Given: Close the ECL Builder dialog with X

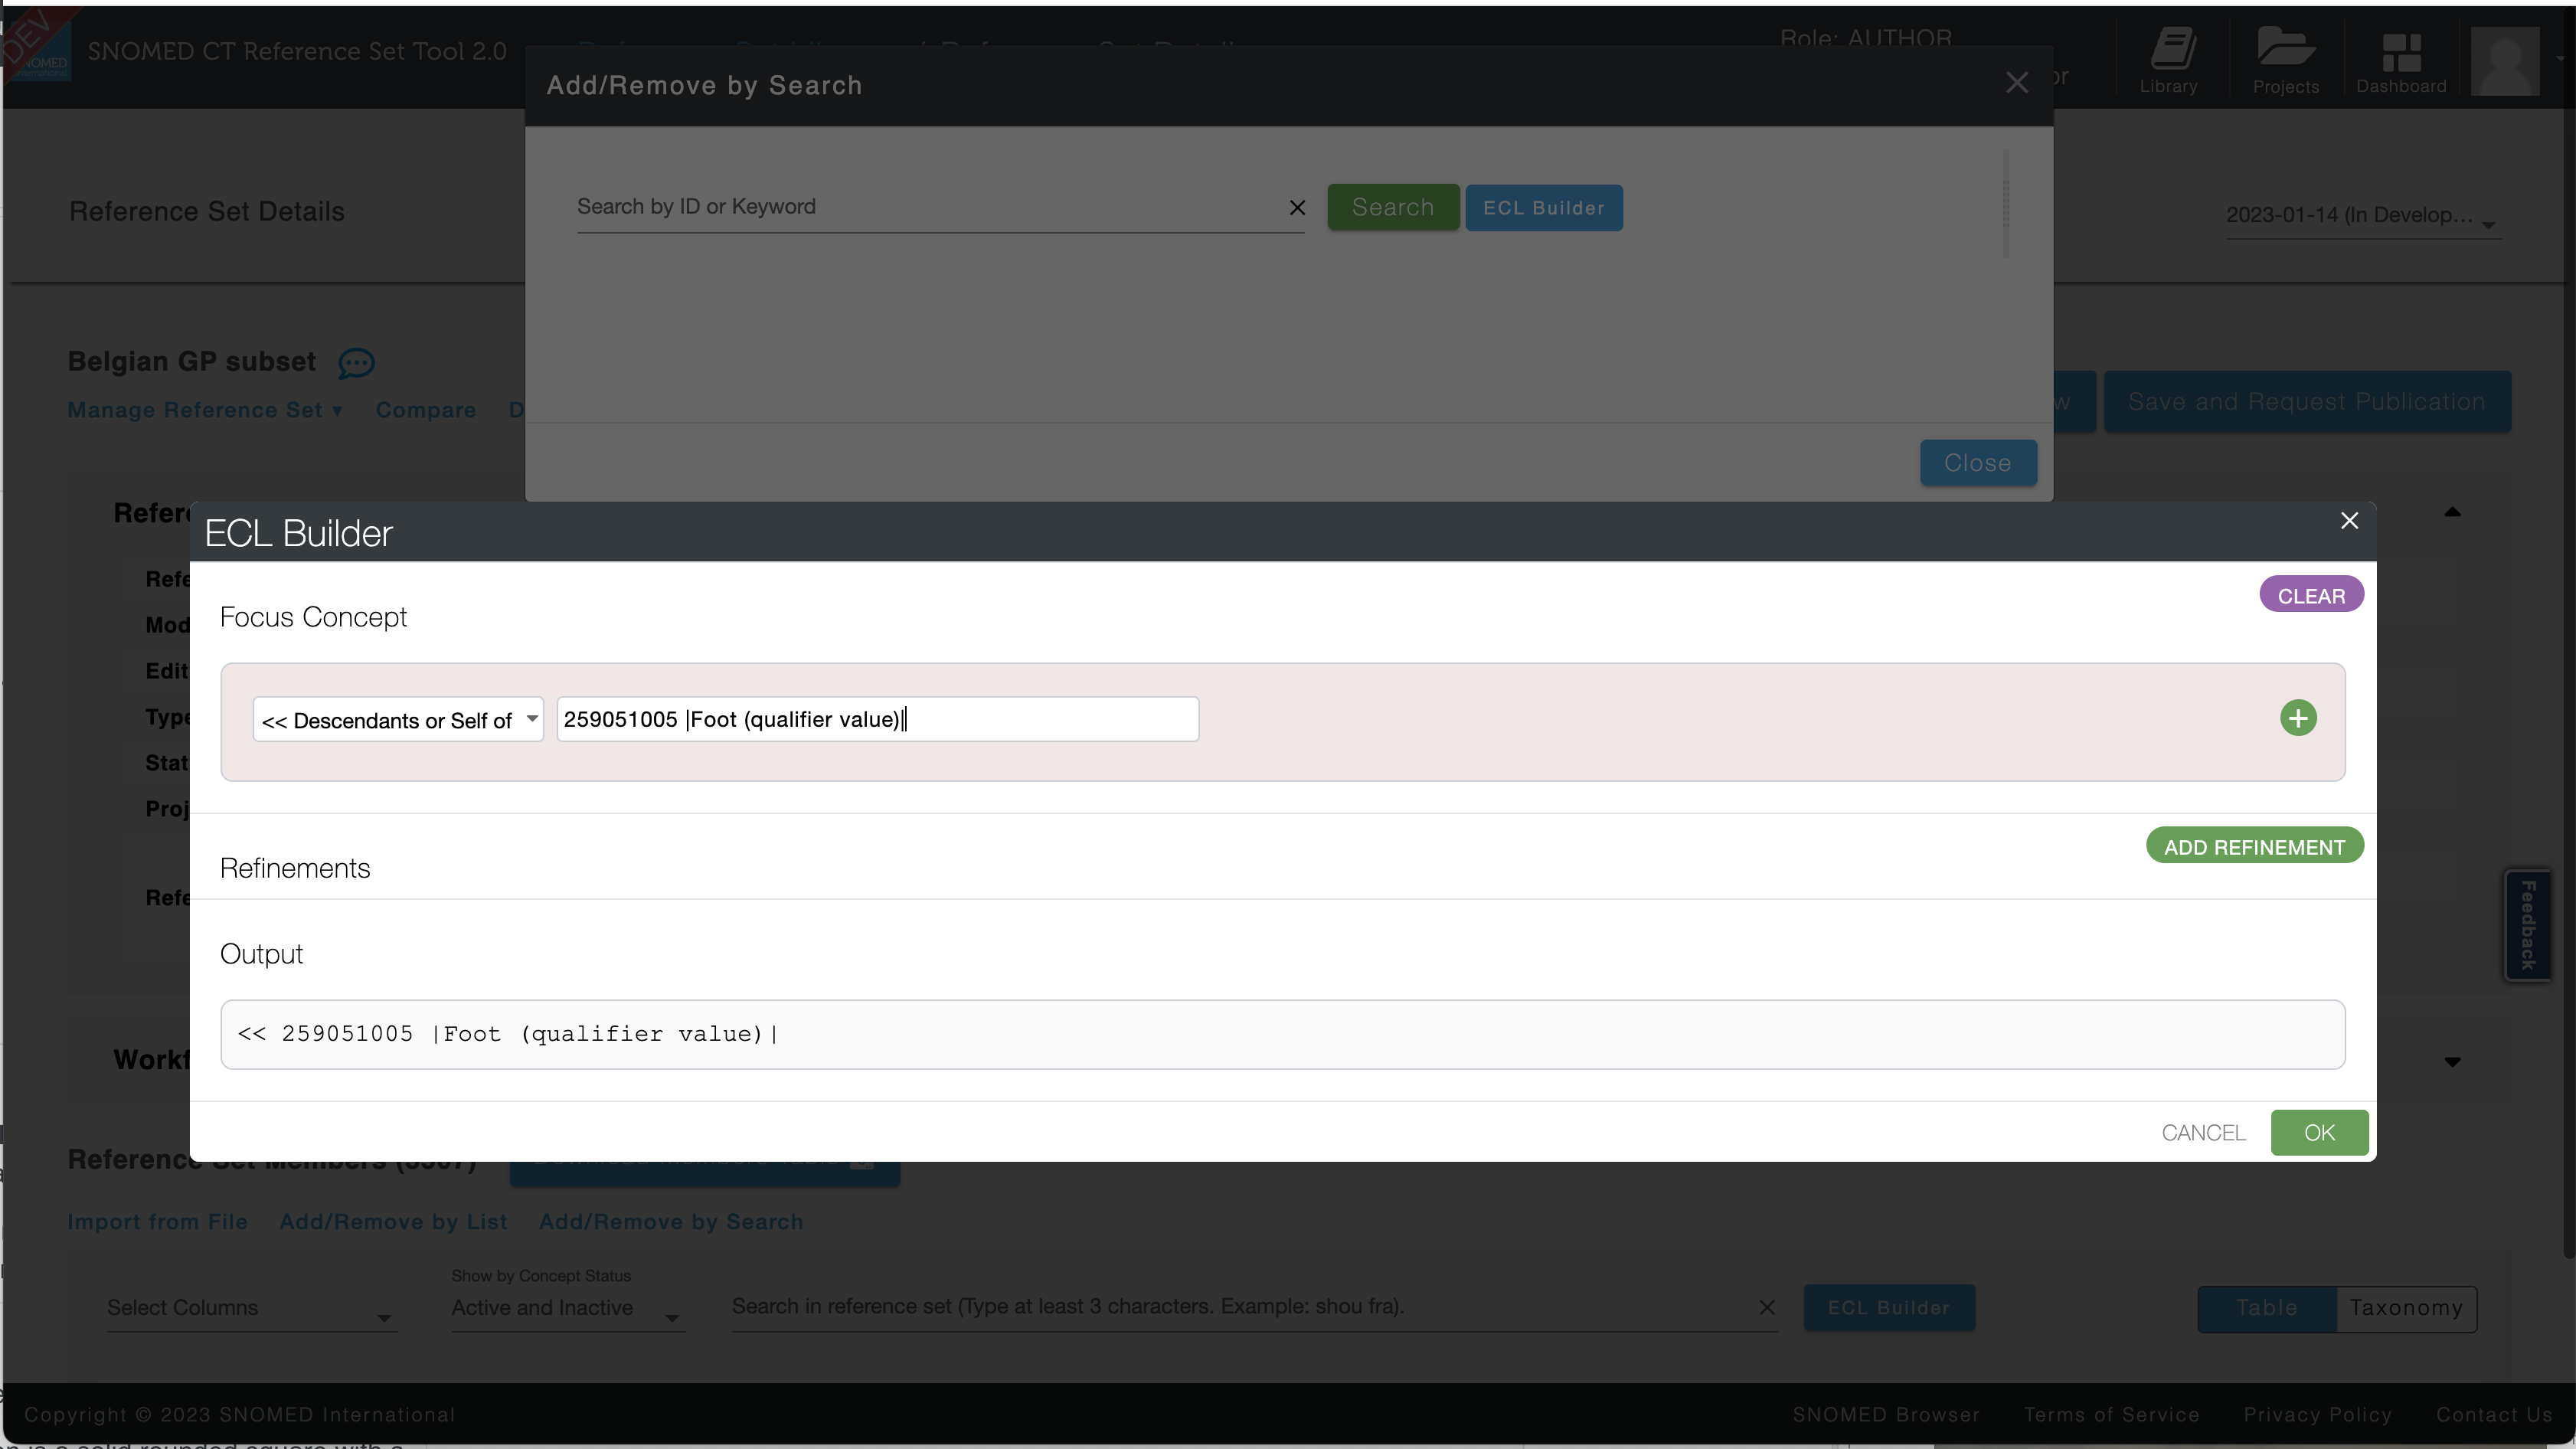Looking at the screenshot, I should (2349, 521).
